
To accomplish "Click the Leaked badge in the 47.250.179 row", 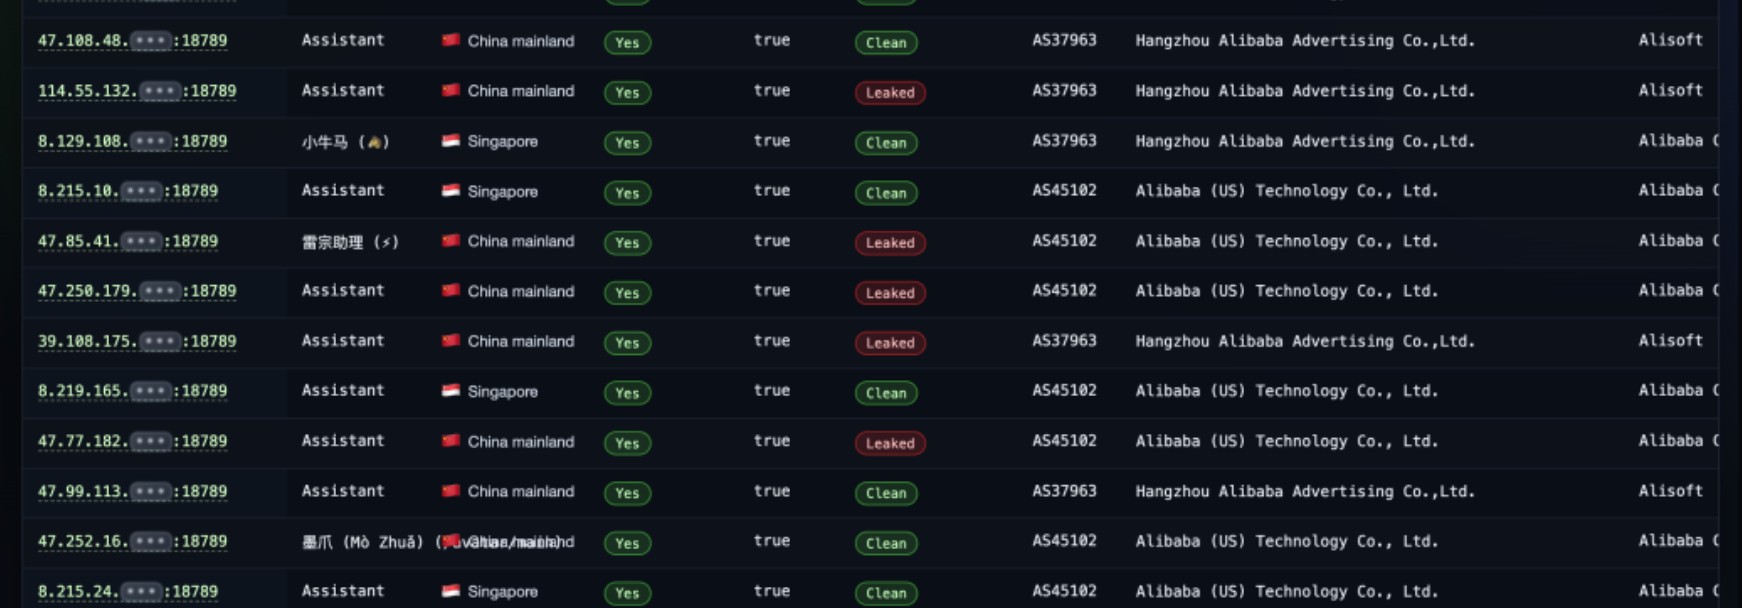I will pyautogui.click(x=890, y=293).
